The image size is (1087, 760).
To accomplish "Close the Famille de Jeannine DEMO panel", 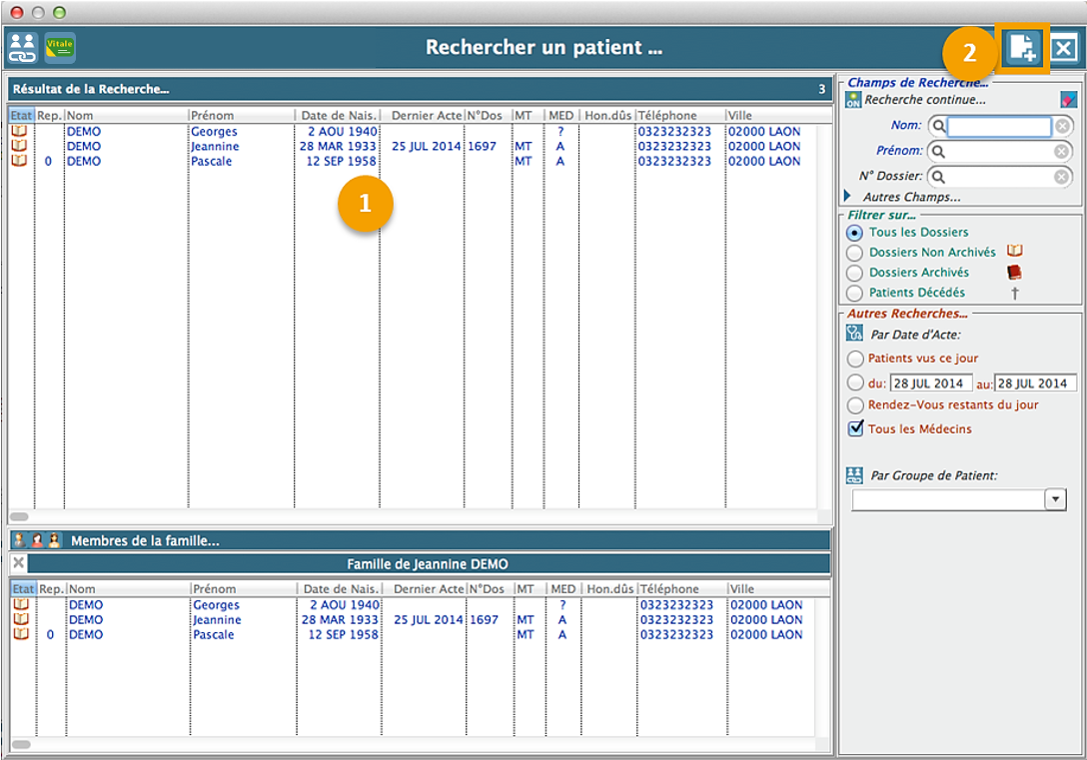I will pyautogui.click(x=19, y=564).
